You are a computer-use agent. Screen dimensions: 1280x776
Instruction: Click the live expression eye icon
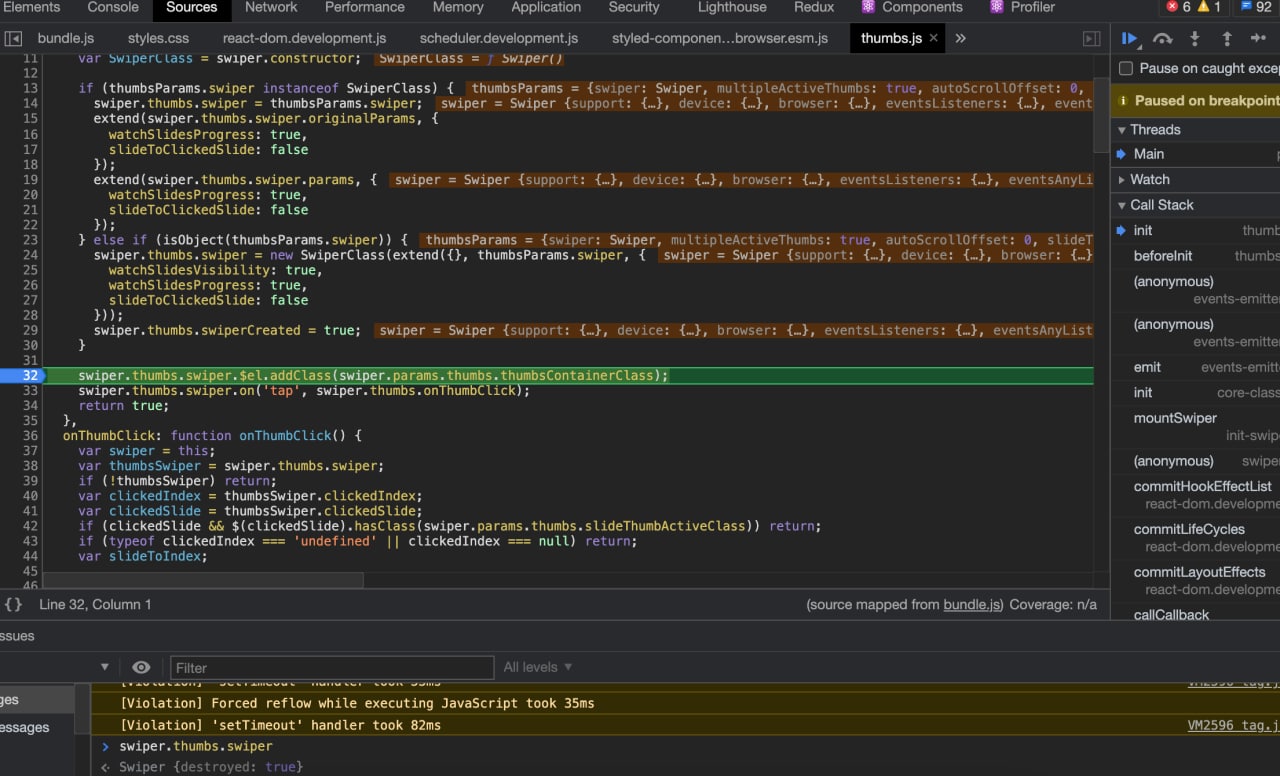[141, 667]
